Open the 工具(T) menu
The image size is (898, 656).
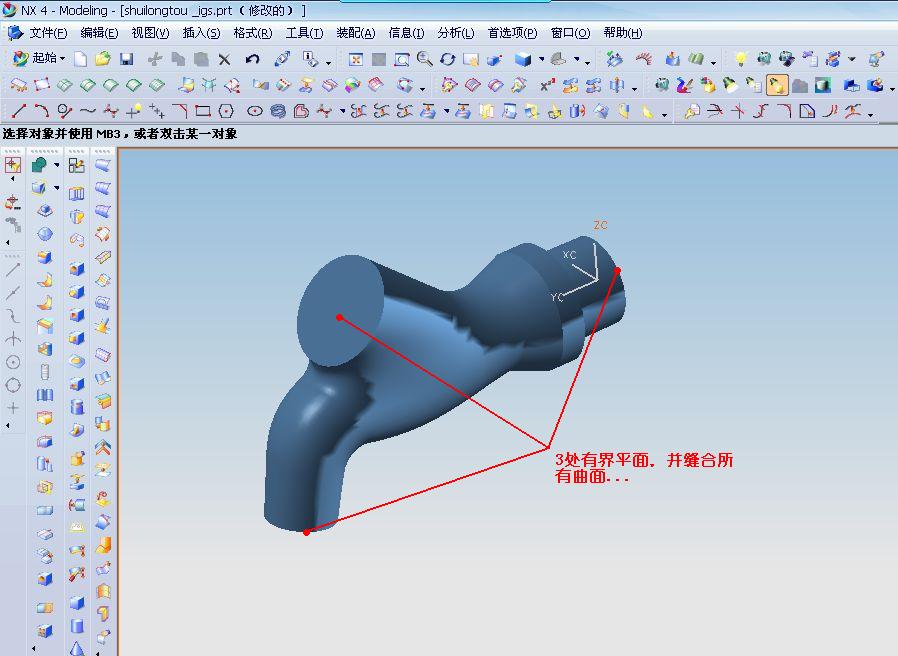[304, 33]
